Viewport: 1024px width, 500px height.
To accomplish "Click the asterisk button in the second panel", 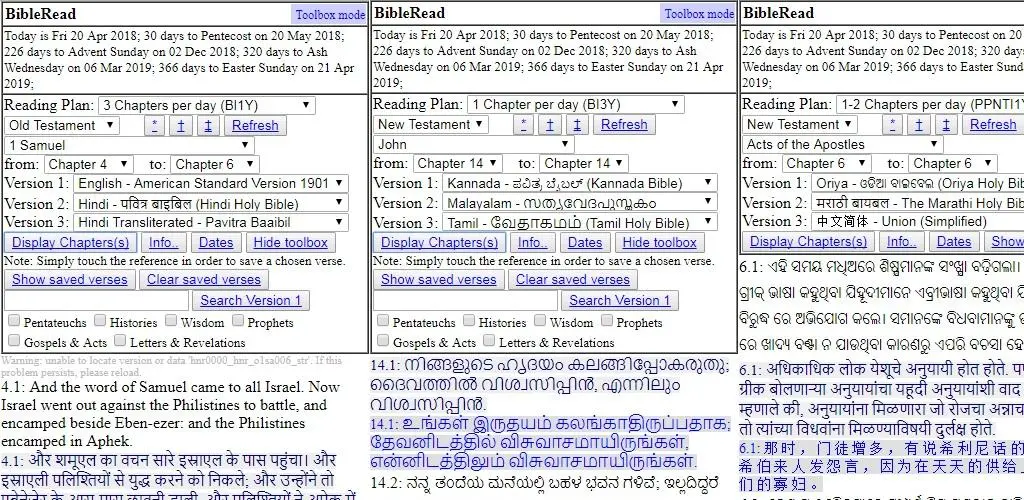I will click(523, 124).
